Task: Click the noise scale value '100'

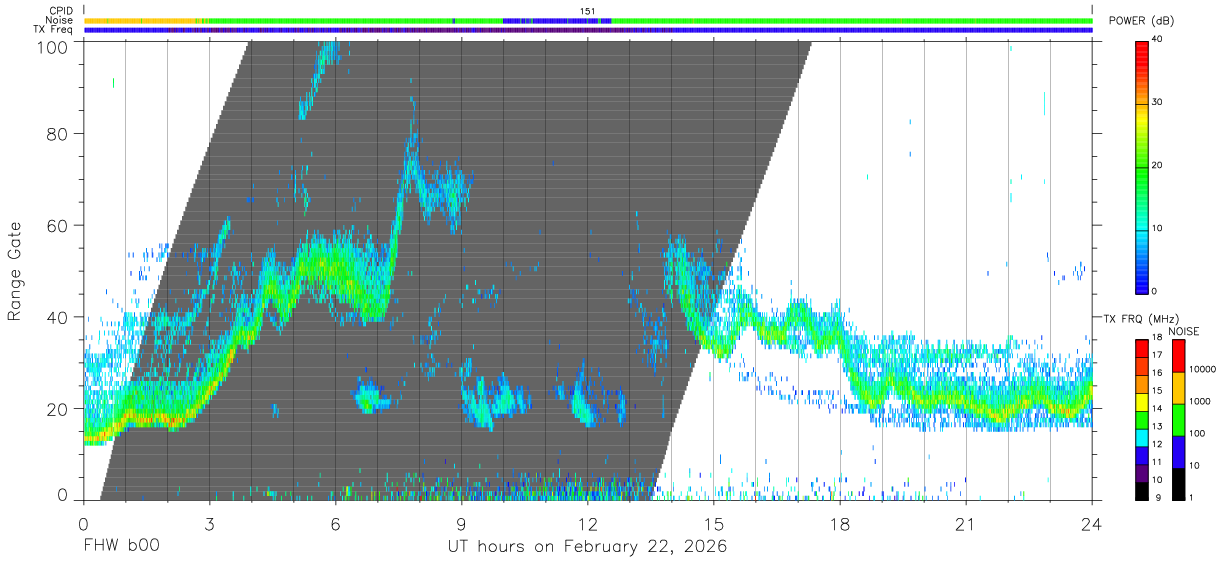Action: coord(1195,433)
